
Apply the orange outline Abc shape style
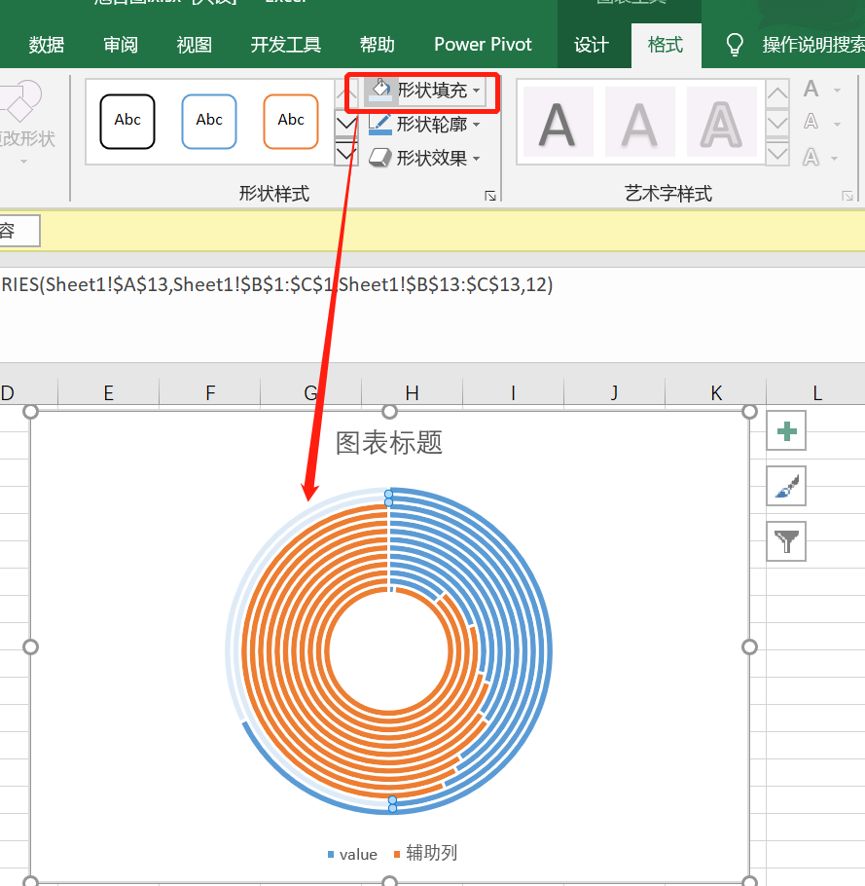pyautogui.click(x=291, y=121)
